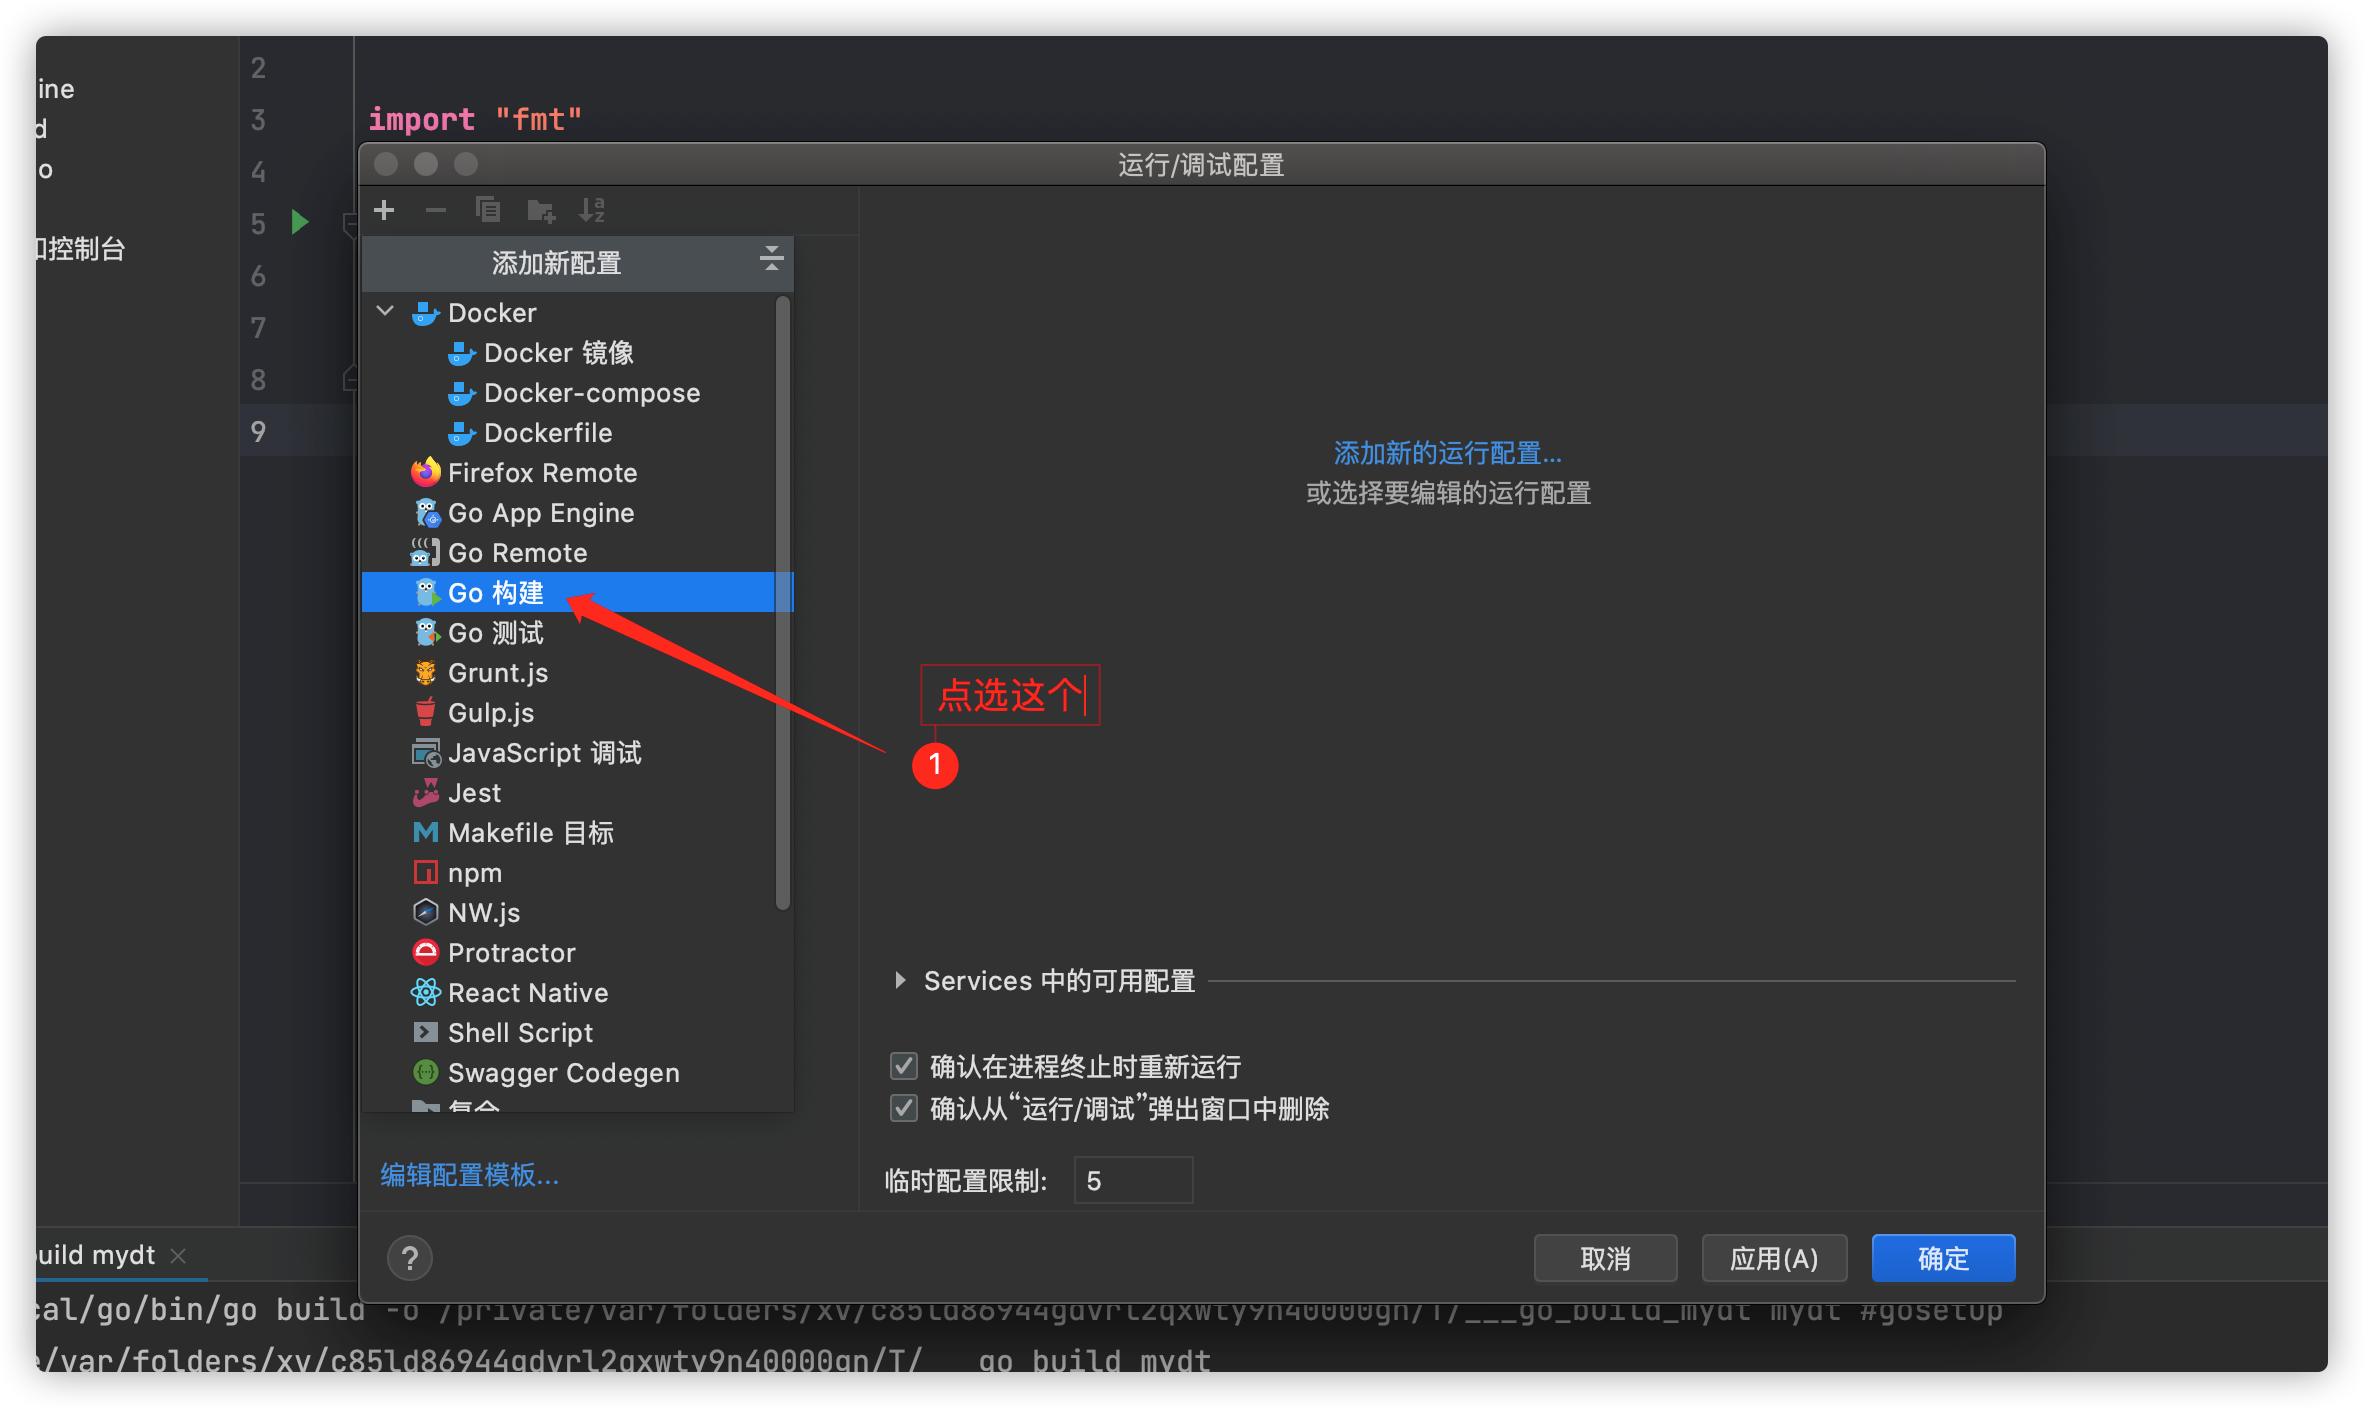
Task: Toggle 确认在进程终止时重新运行 checkbox
Action: [904, 1066]
